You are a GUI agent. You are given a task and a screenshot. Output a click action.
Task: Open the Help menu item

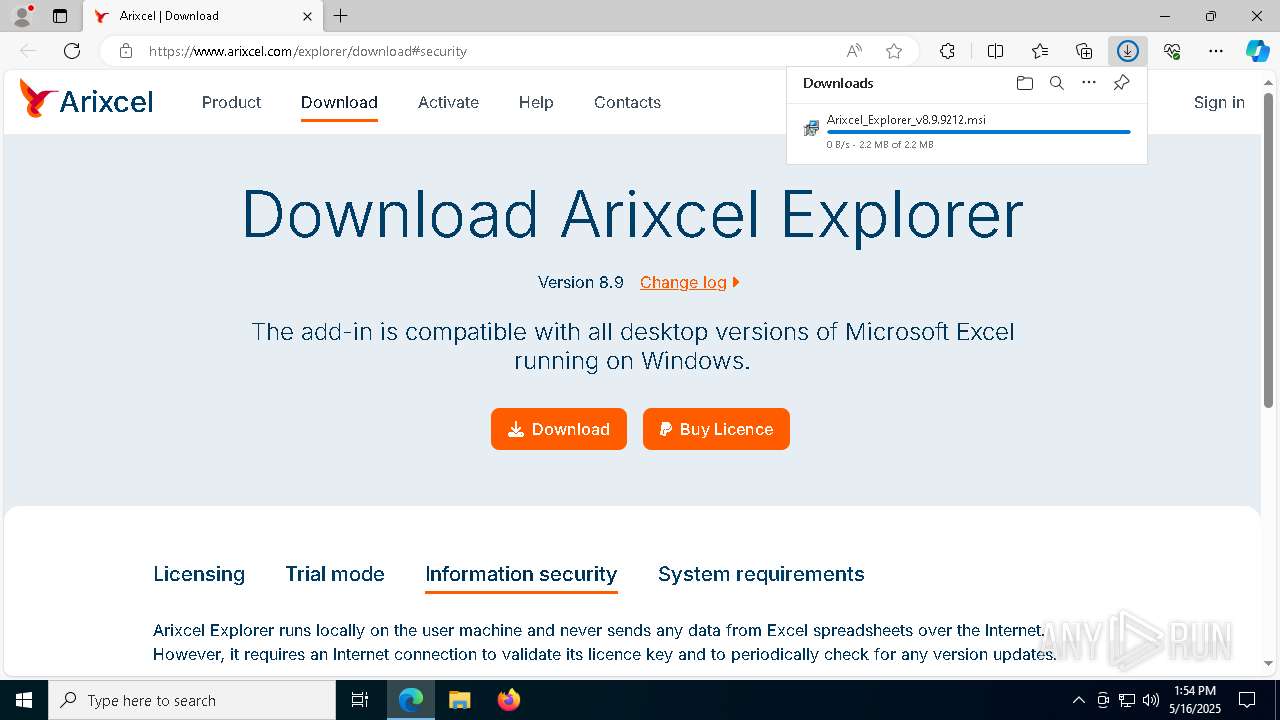tap(536, 102)
